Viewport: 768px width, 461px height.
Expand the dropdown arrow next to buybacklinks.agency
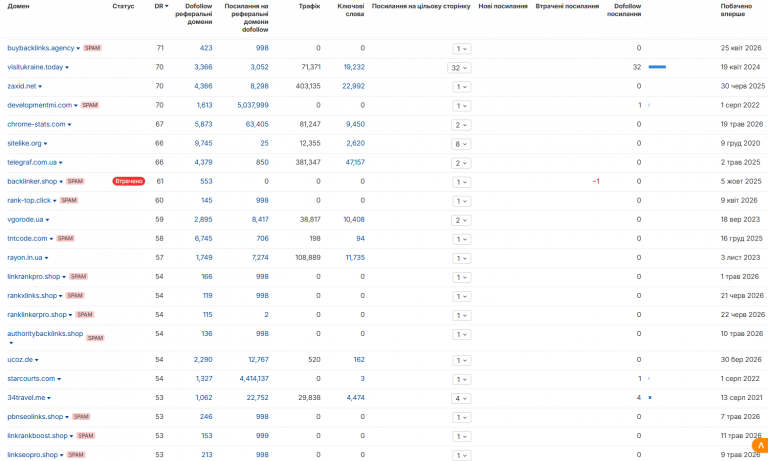click(x=78, y=49)
